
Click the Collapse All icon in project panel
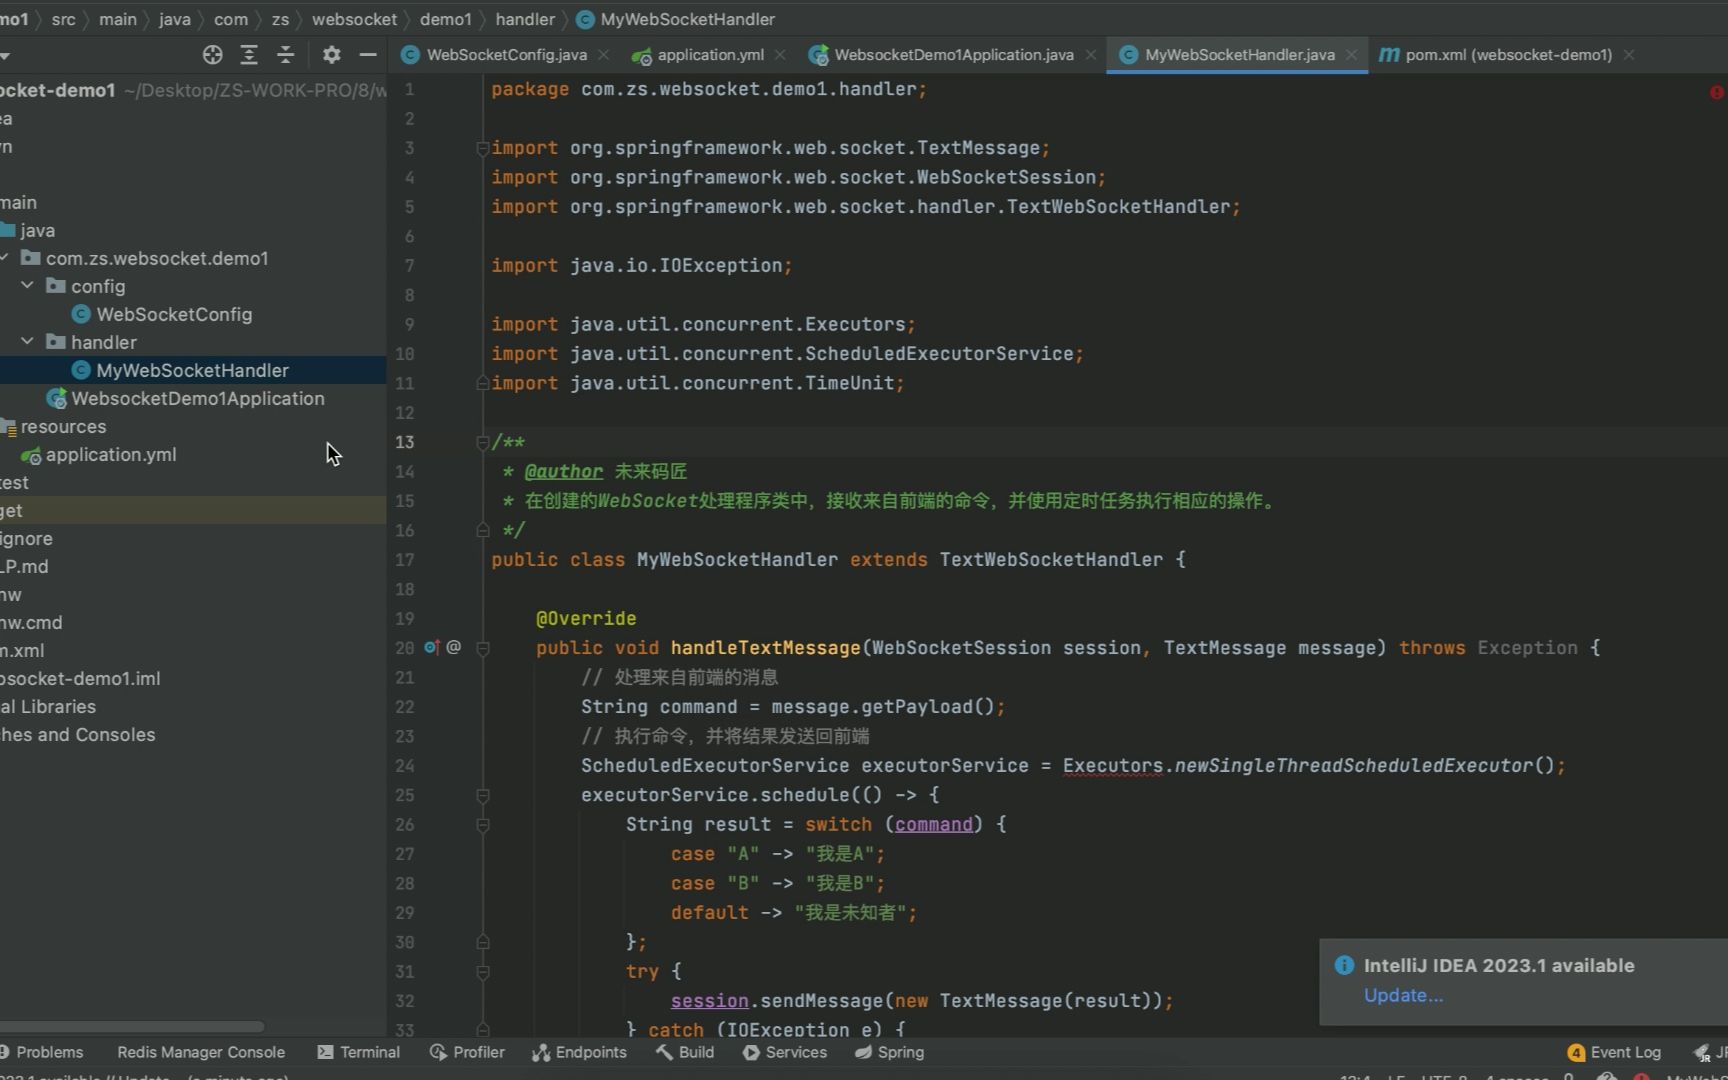[x=286, y=55]
